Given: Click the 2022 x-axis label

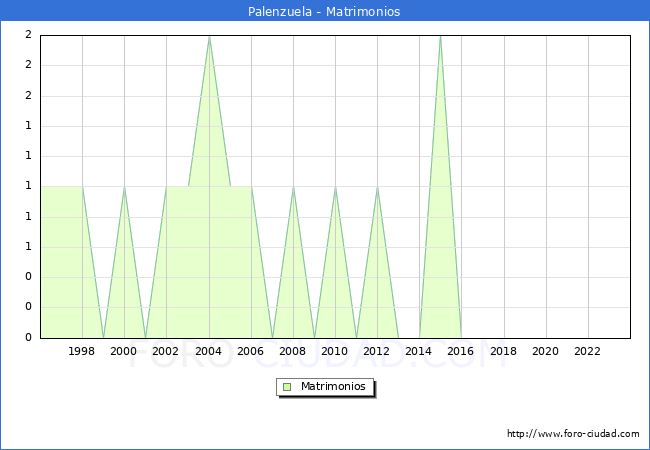Looking at the screenshot, I should [x=588, y=351].
